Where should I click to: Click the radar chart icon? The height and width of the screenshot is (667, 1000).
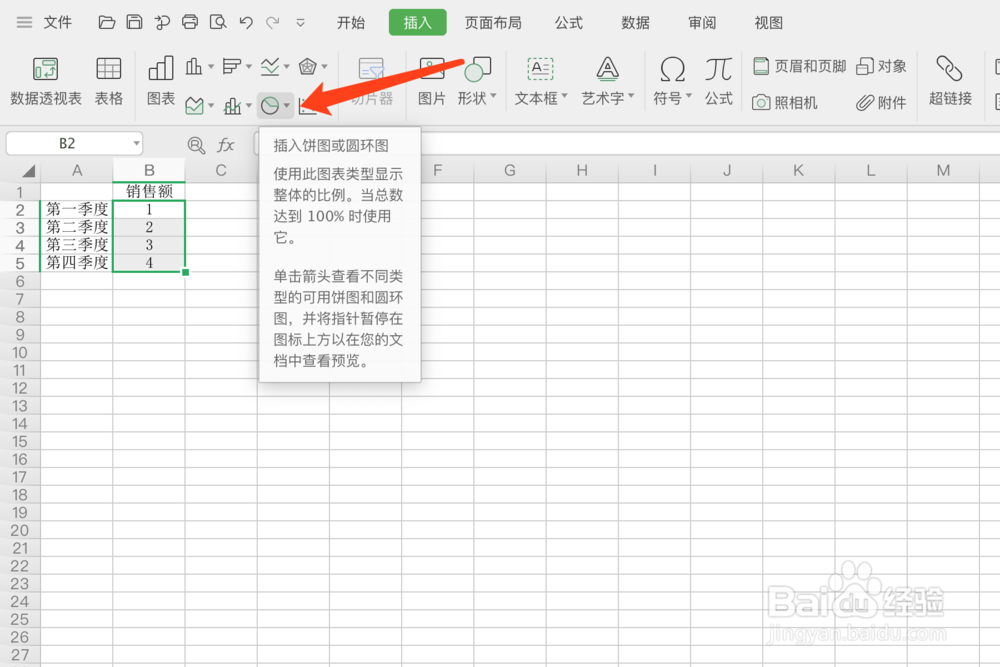(307, 66)
